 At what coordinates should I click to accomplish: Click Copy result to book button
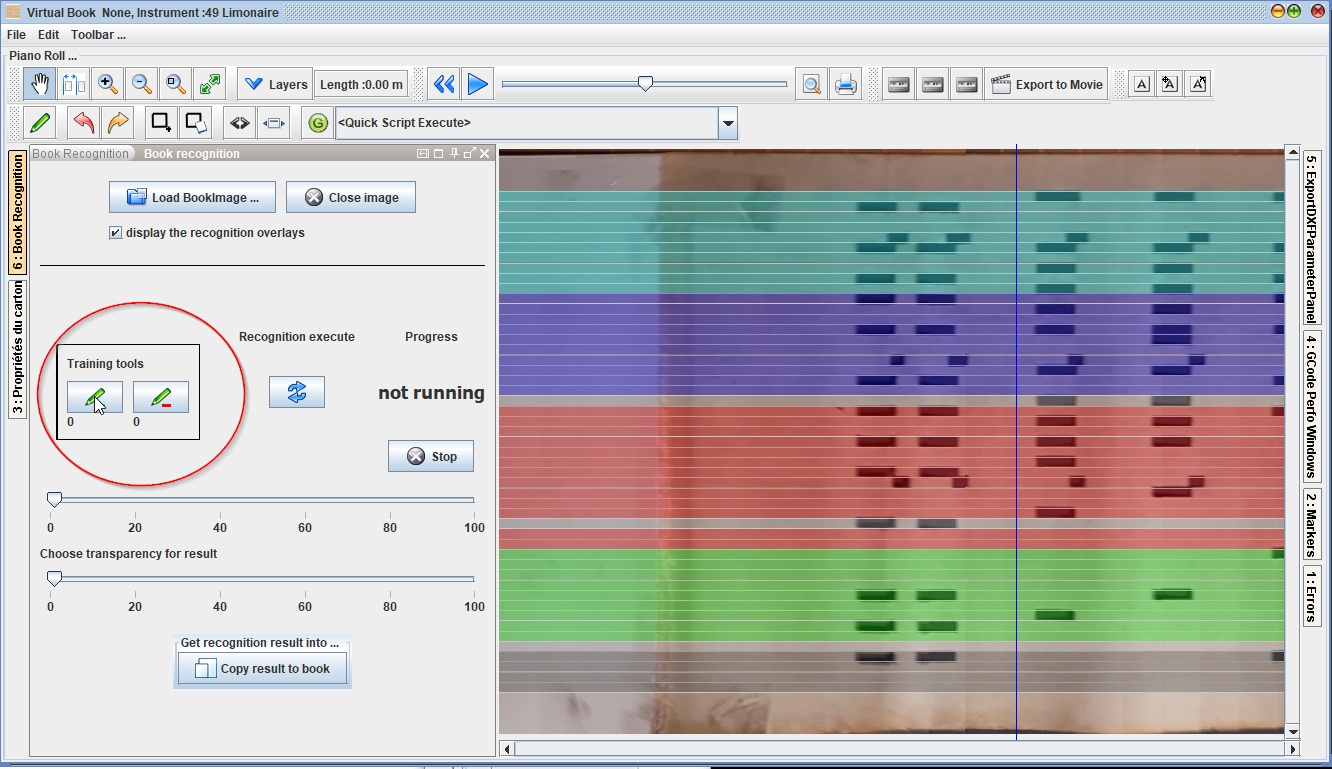tap(262, 669)
